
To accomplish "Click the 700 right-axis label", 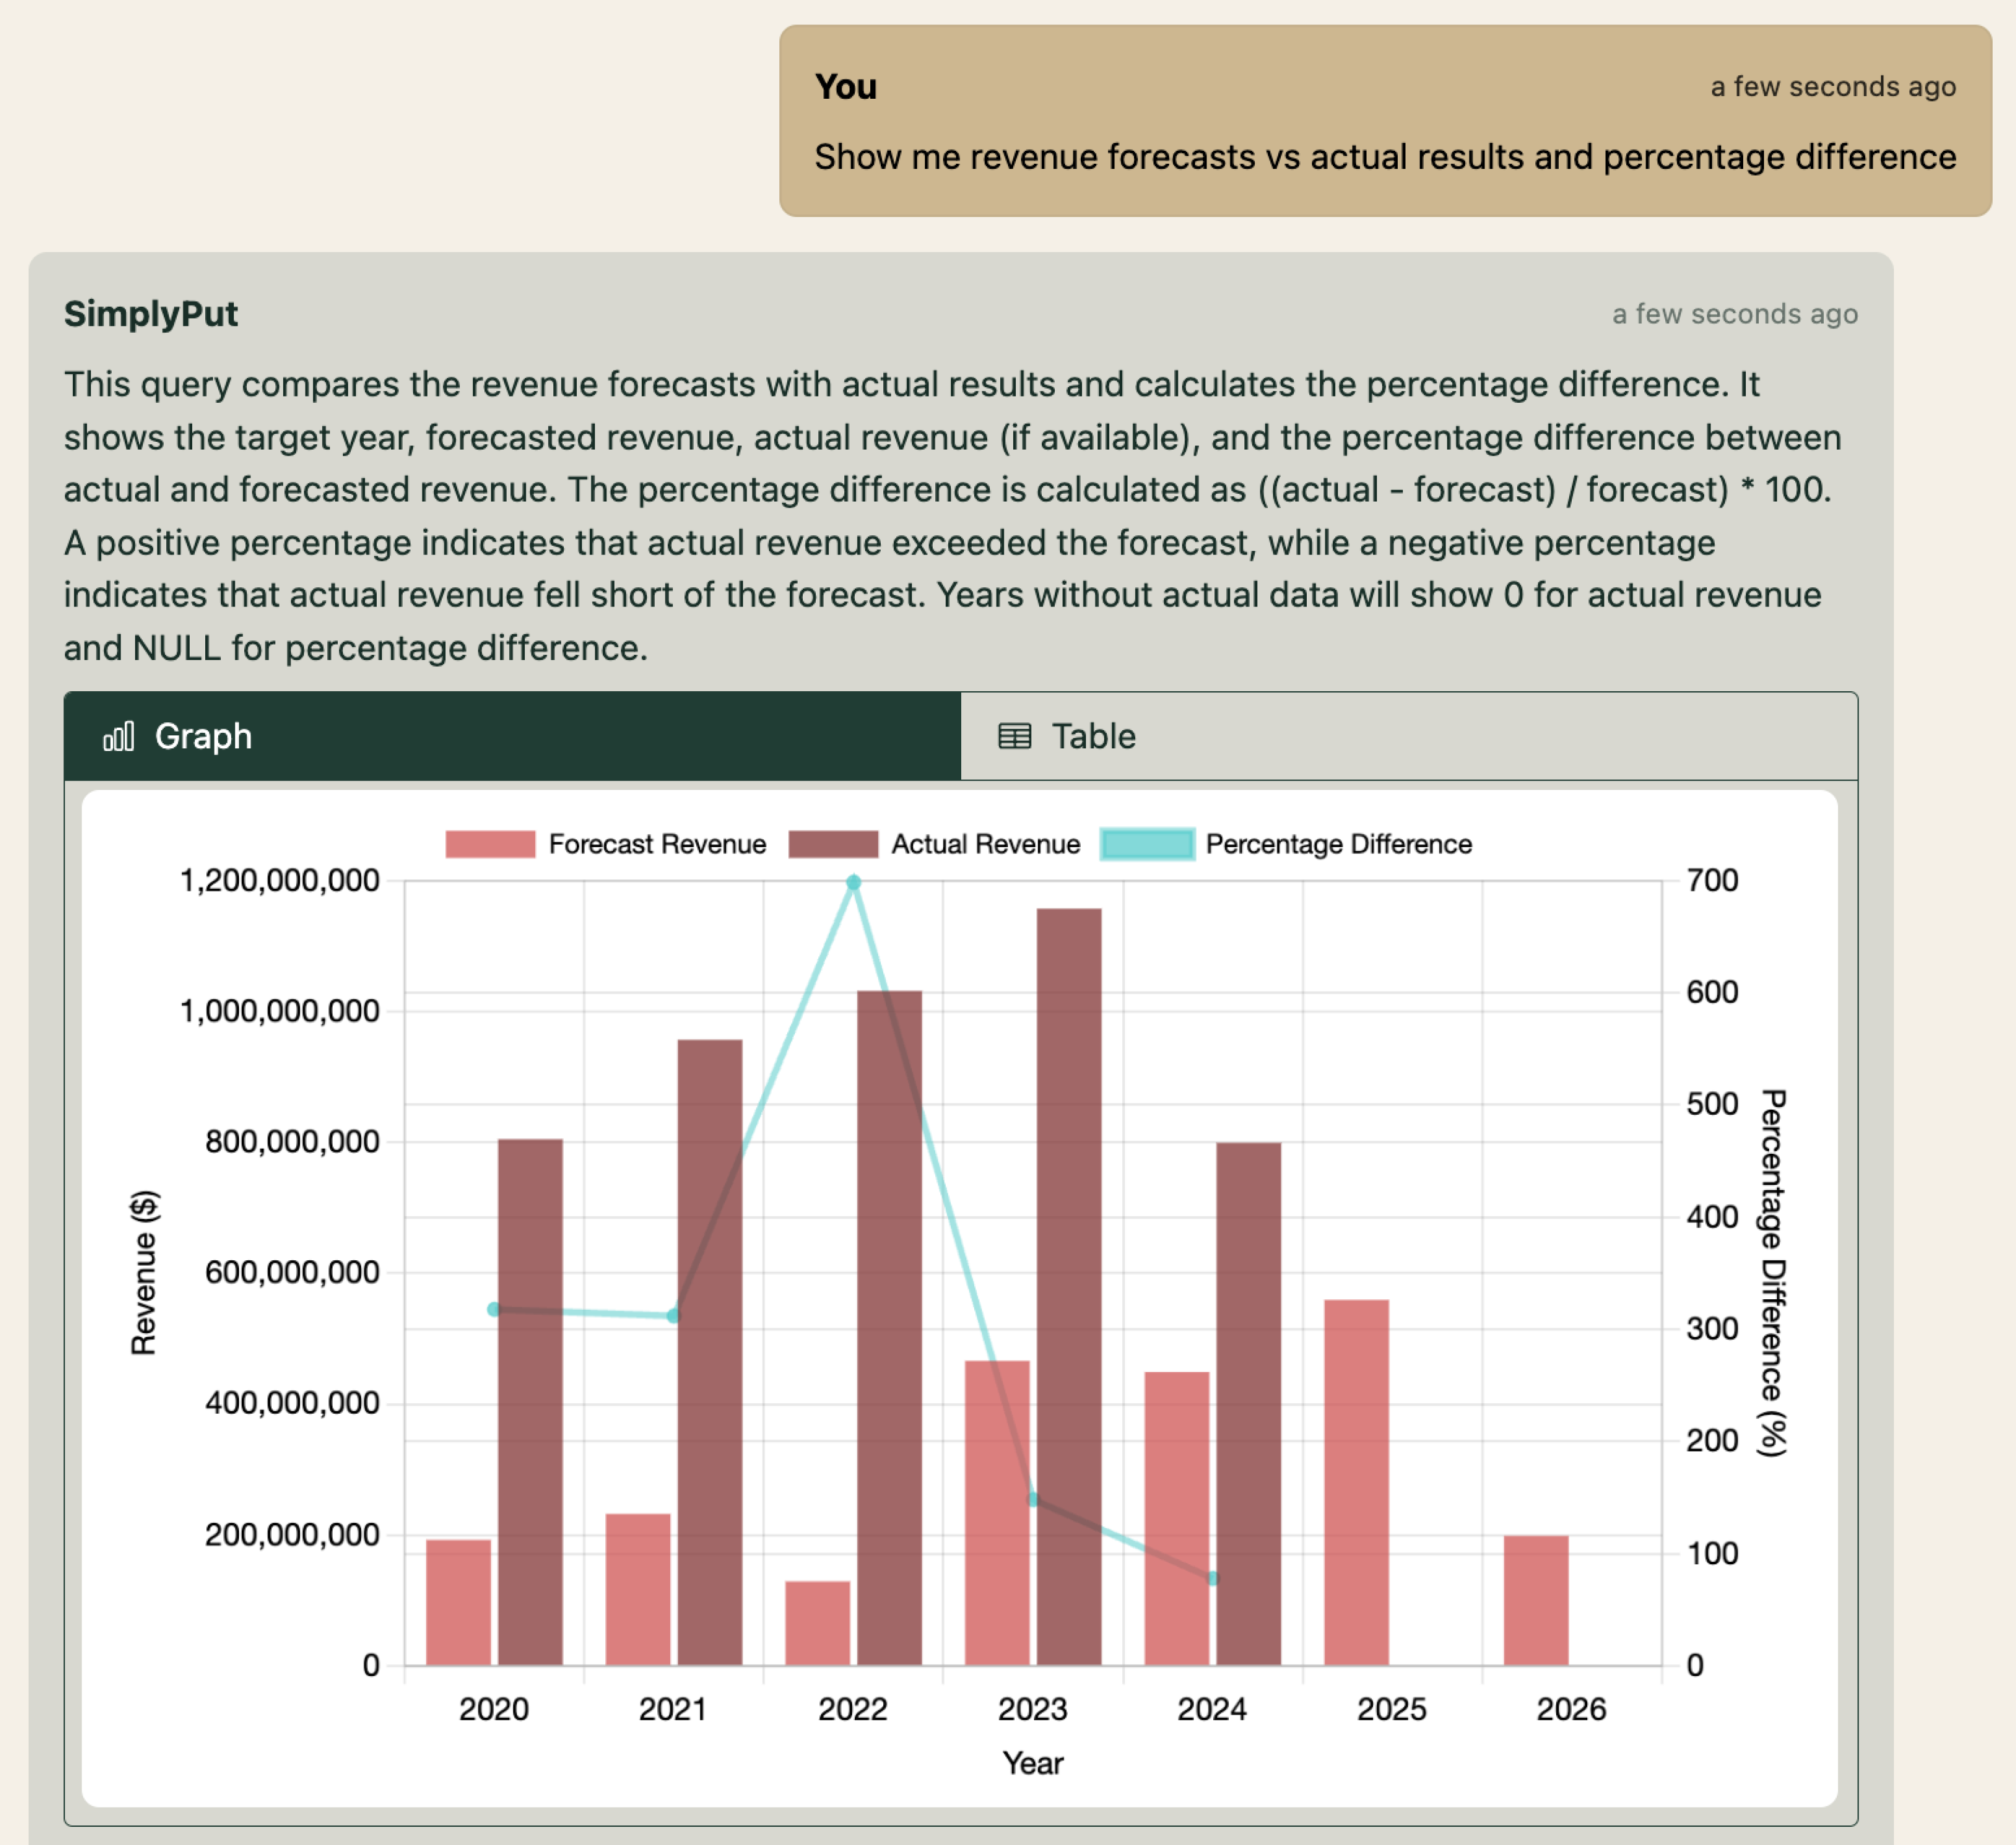I will [x=1712, y=880].
